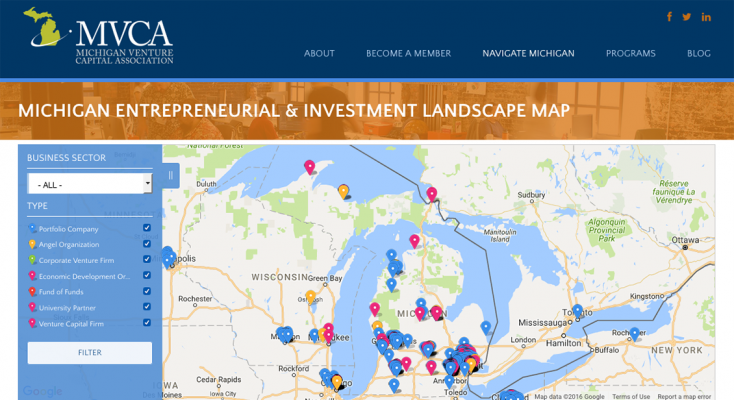Select the Navigate Michigan menu item

point(528,53)
